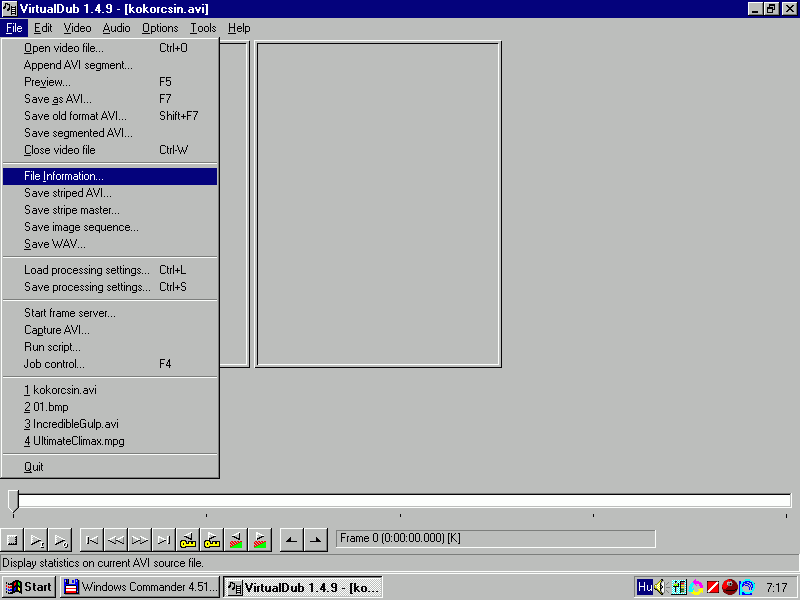Choose Quit from the File menu
The image size is (800, 600).
(x=110, y=467)
